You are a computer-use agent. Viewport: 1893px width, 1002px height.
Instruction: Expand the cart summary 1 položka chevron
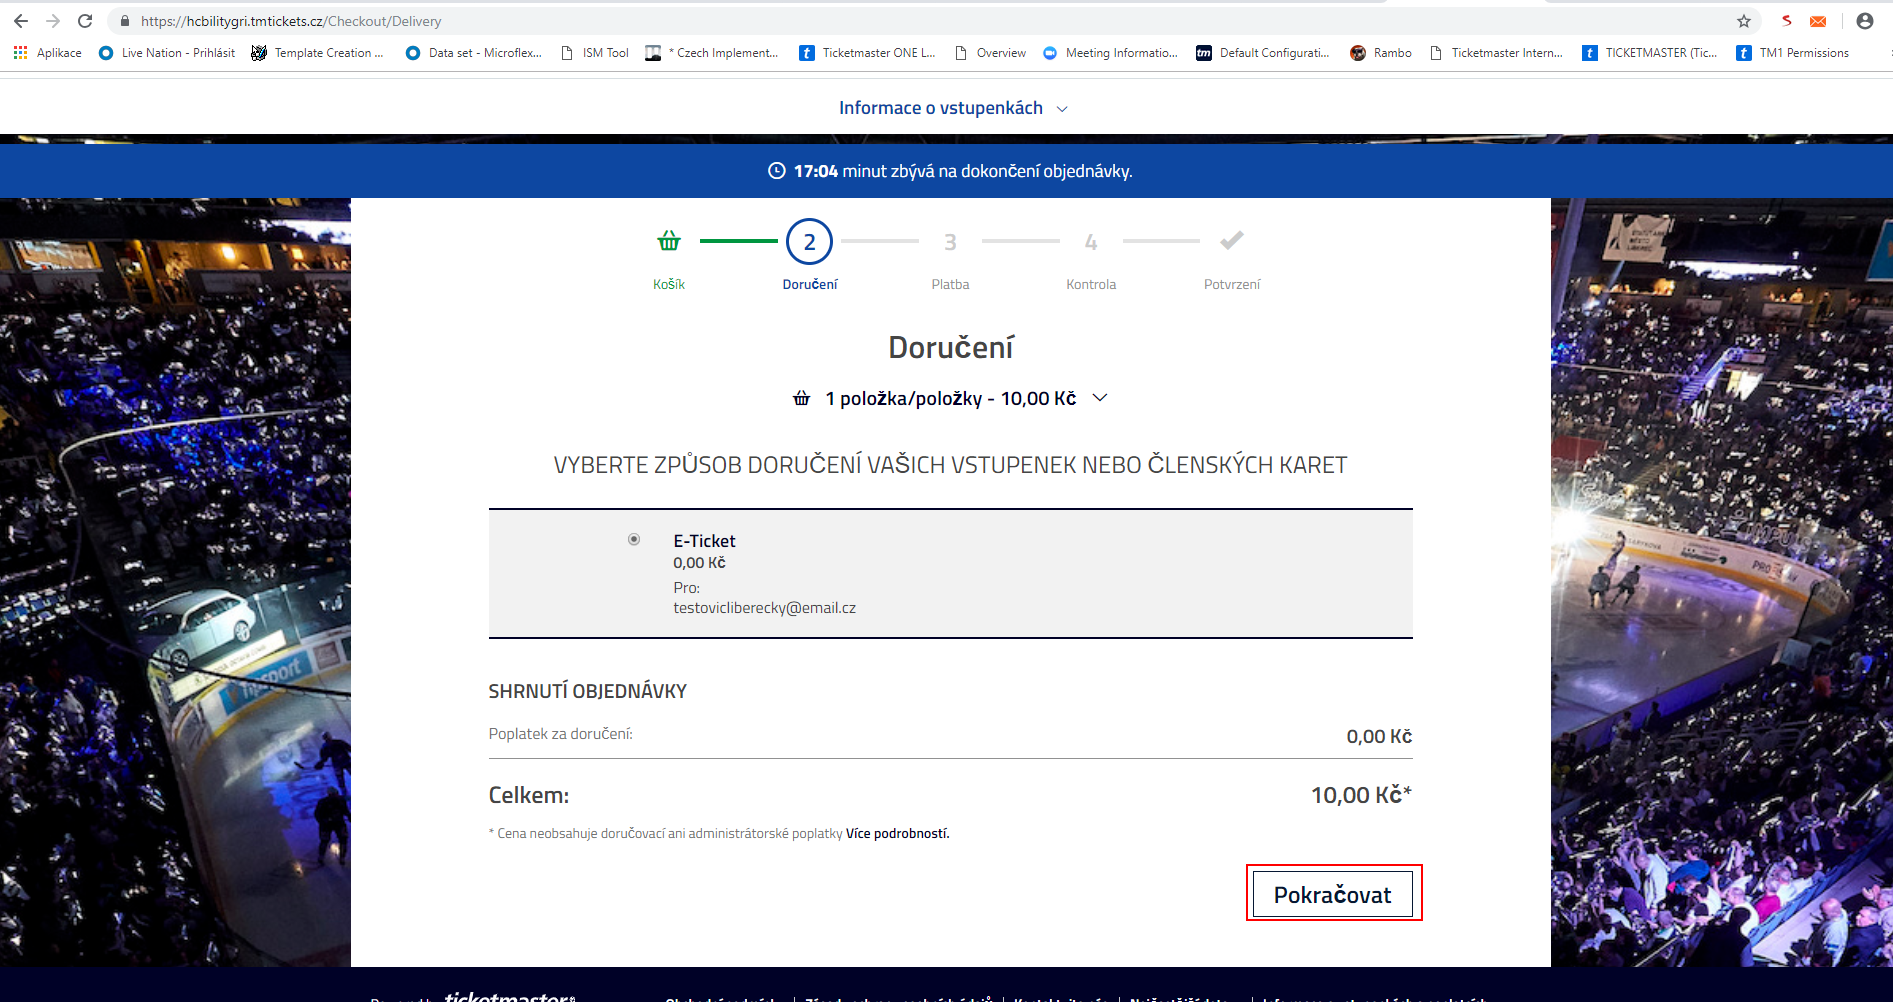[x=1100, y=398]
